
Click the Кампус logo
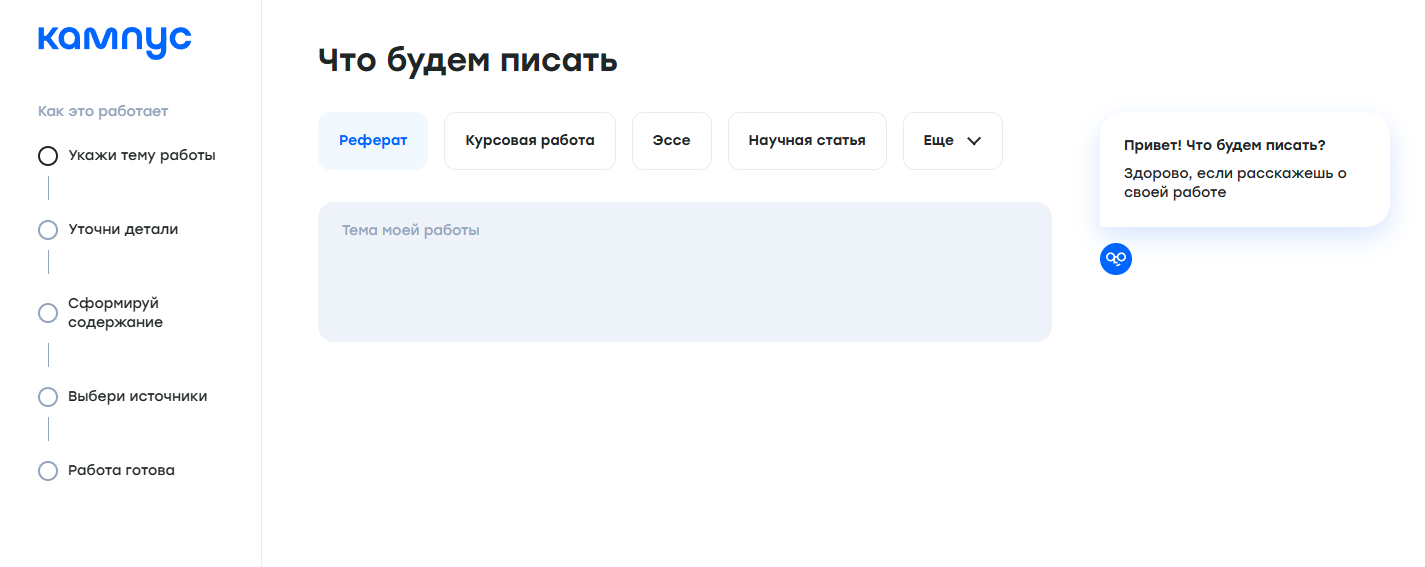pos(114,41)
